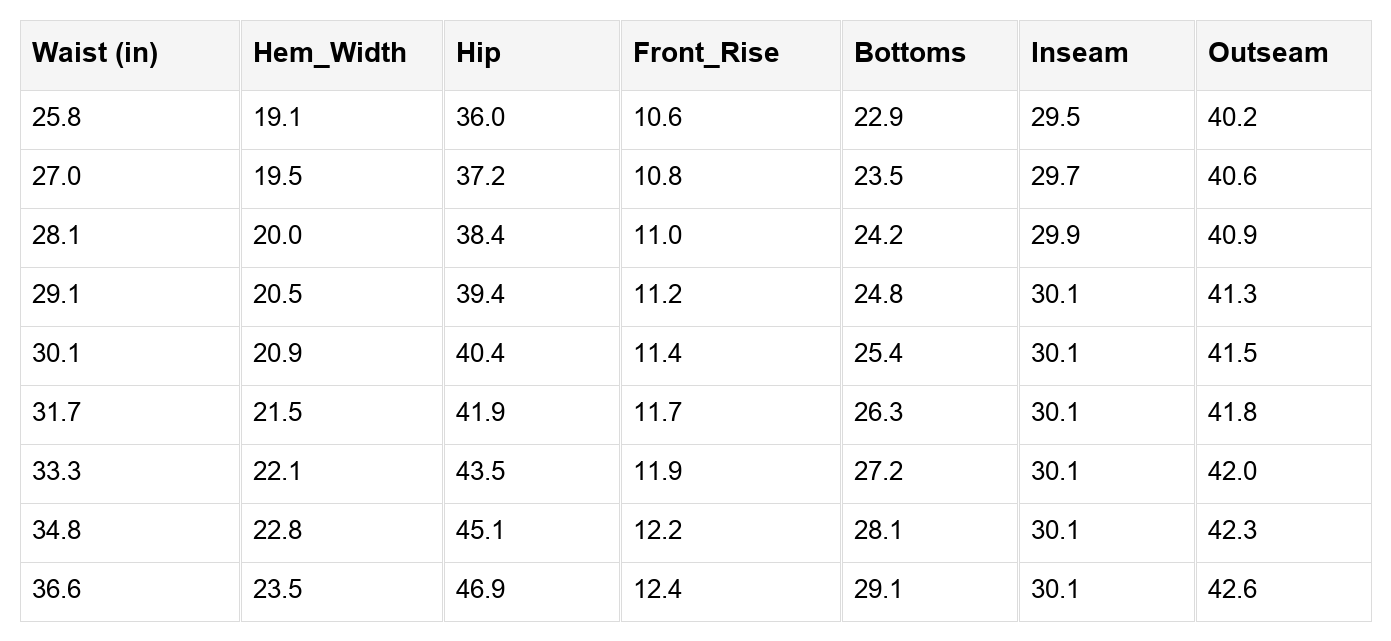Select the Bottoms column header
This screenshot has width=1391, height=641.
tap(910, 53)
